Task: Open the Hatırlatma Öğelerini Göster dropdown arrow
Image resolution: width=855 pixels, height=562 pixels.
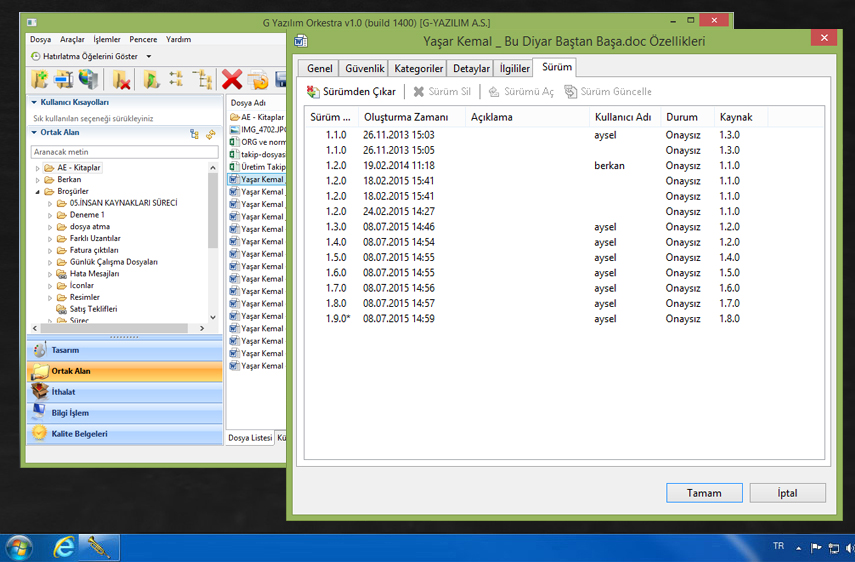Action: coord(149,57)
